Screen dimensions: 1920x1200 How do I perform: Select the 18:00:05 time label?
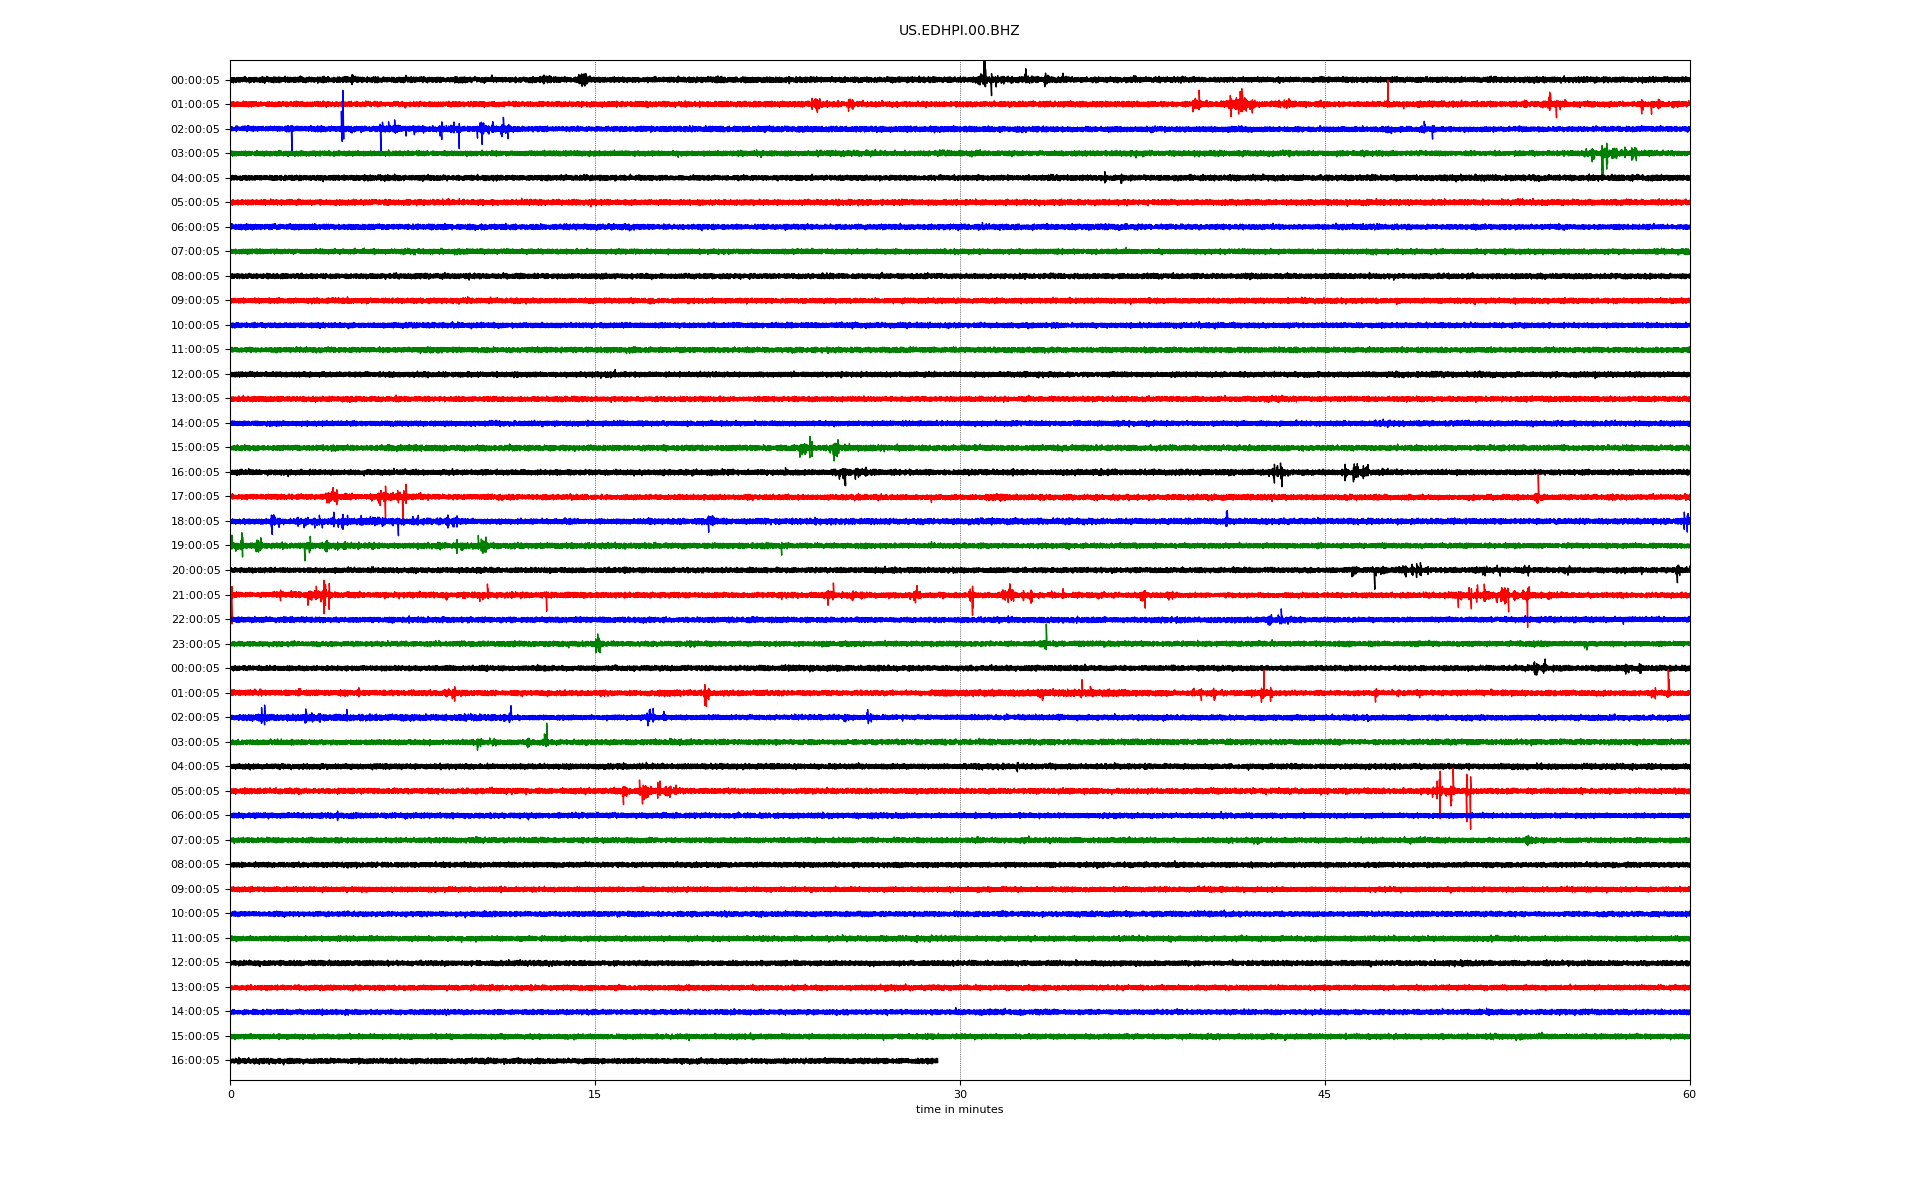[x=195, y=521]
